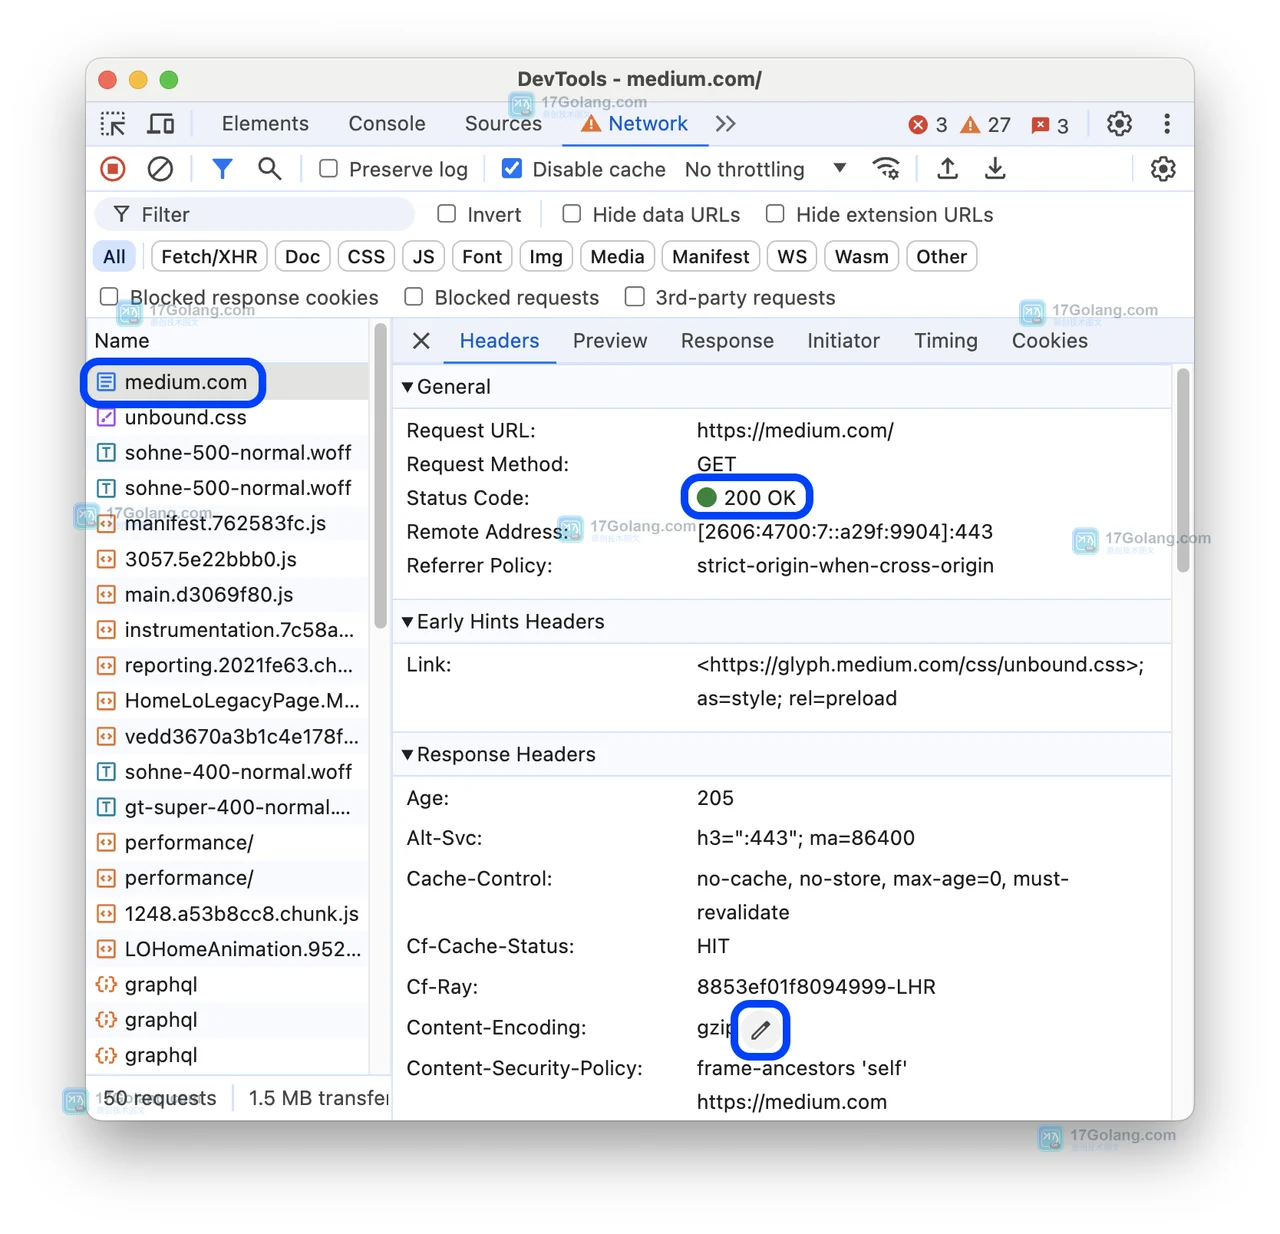
Task: Filter requests by JS type
Action: [424, 257]
